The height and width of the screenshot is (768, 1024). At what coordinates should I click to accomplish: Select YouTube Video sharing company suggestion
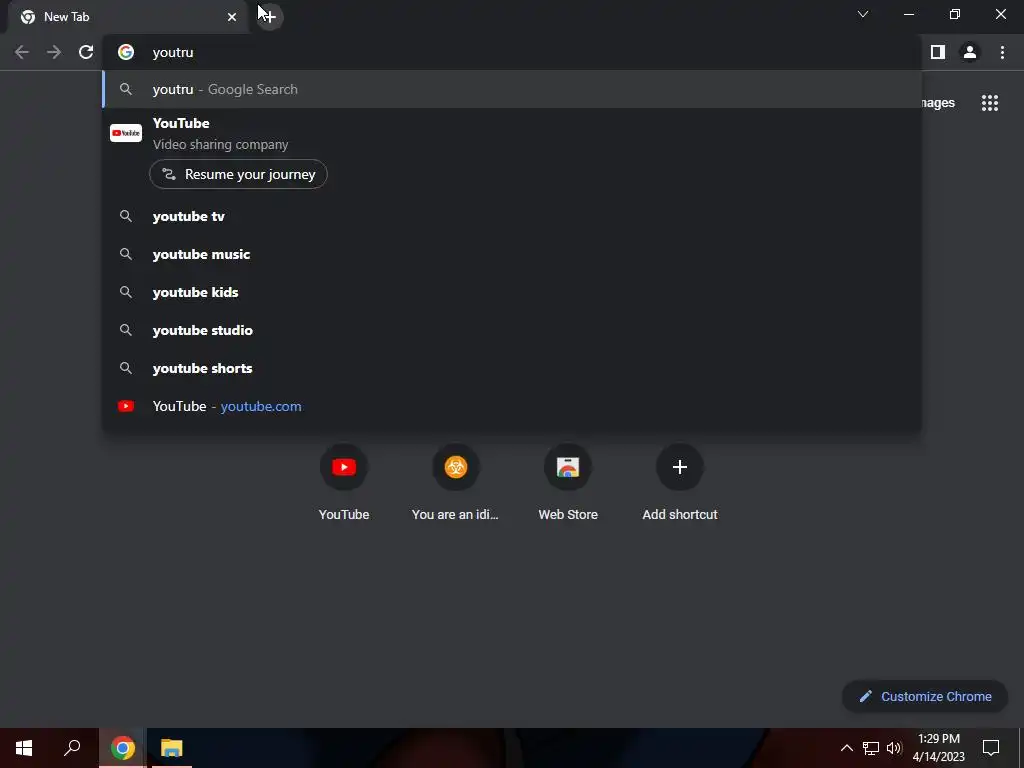click(x=512, y=134)
